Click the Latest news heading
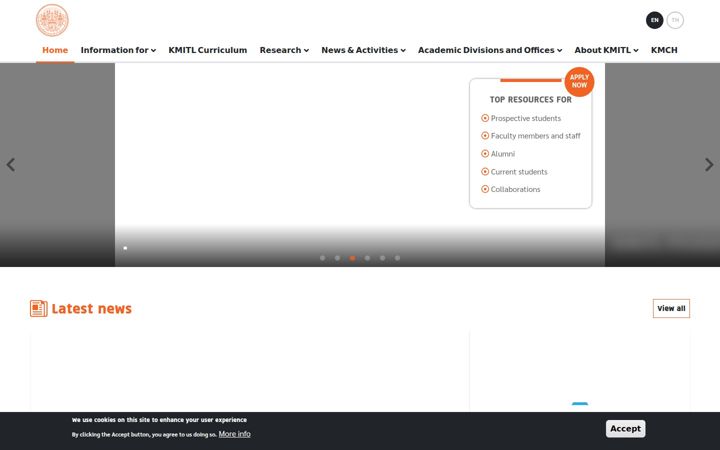The image size is (720, 450). coord(91,309)
